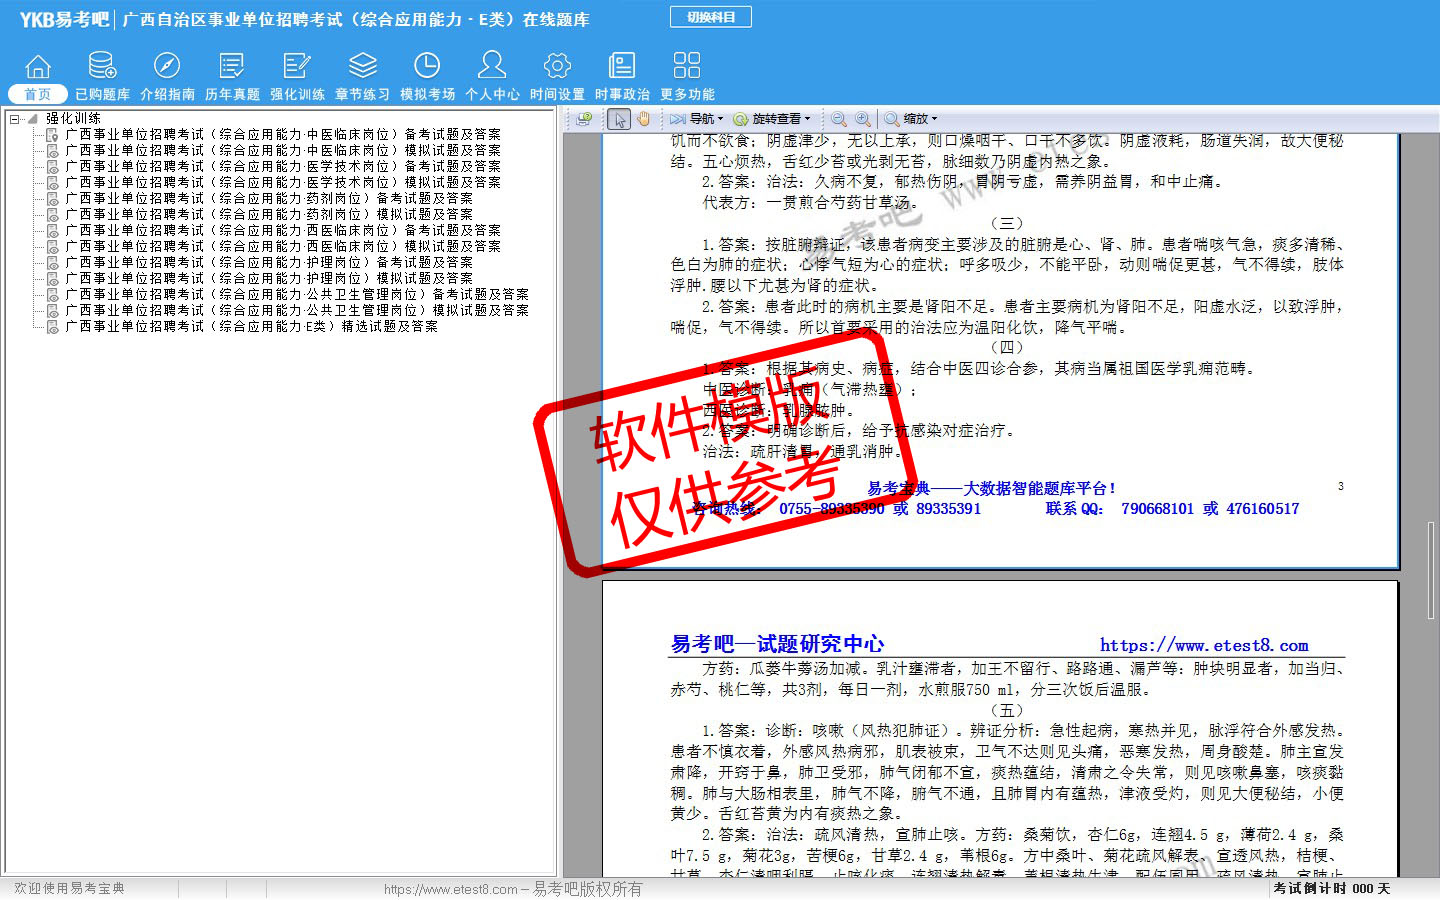Open the 已购题库 purchased question bank icon

pyautogui.click(x=102, y=76)
